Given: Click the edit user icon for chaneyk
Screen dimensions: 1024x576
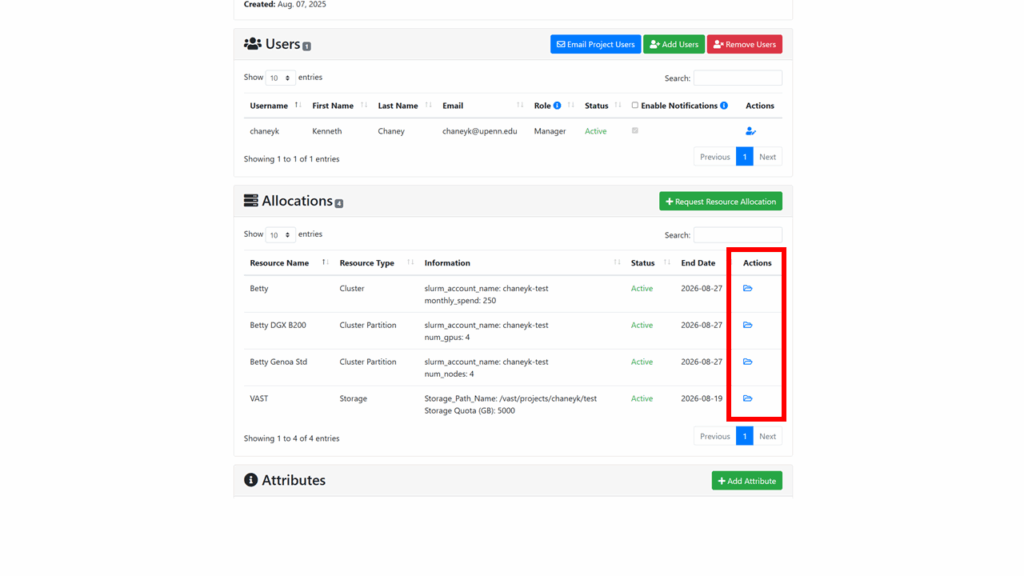Looking at the screenshot, I should (x=750, y=131).
